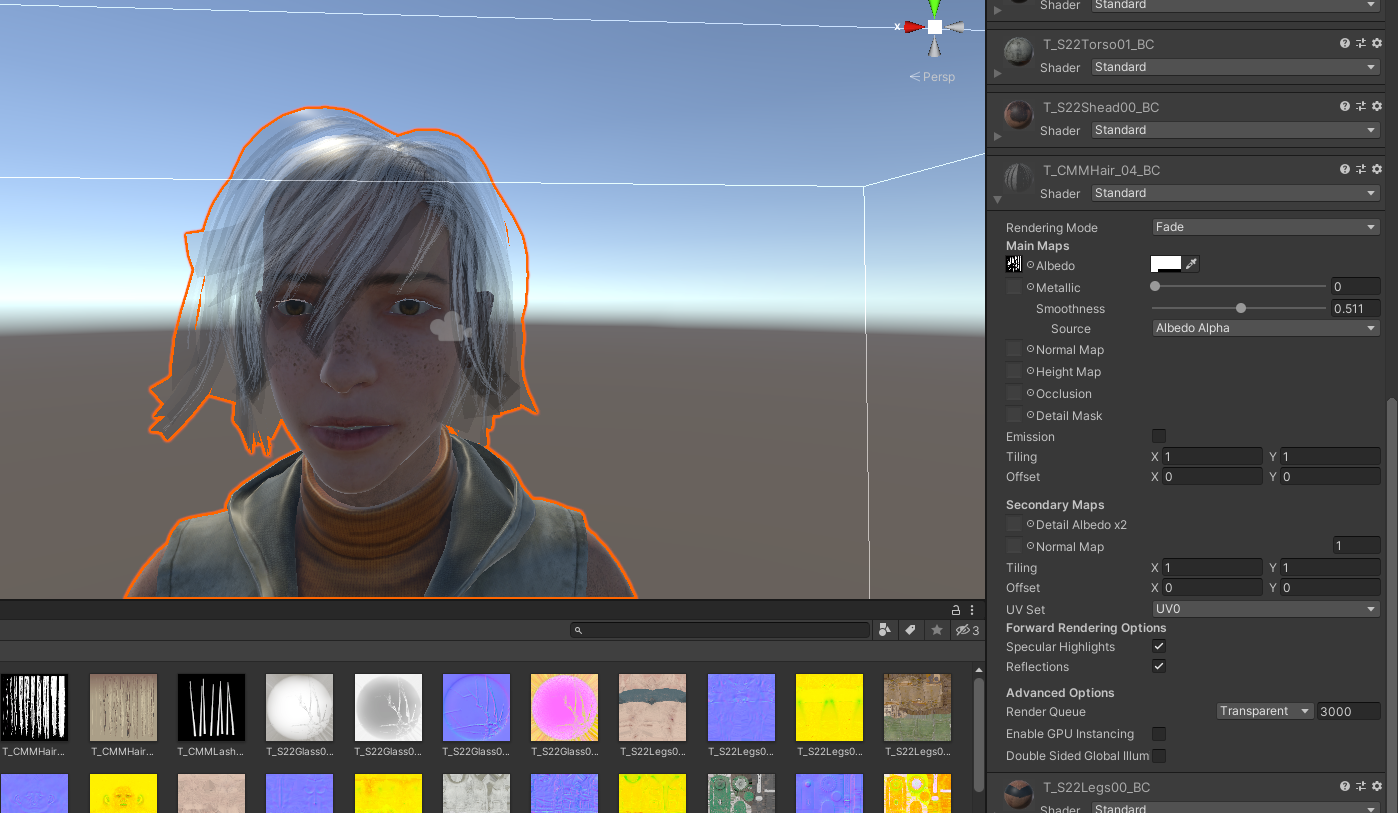The image size is (1398, 813).
Task: Filter Project browser by asset type
Action: [x=884, y=630]
